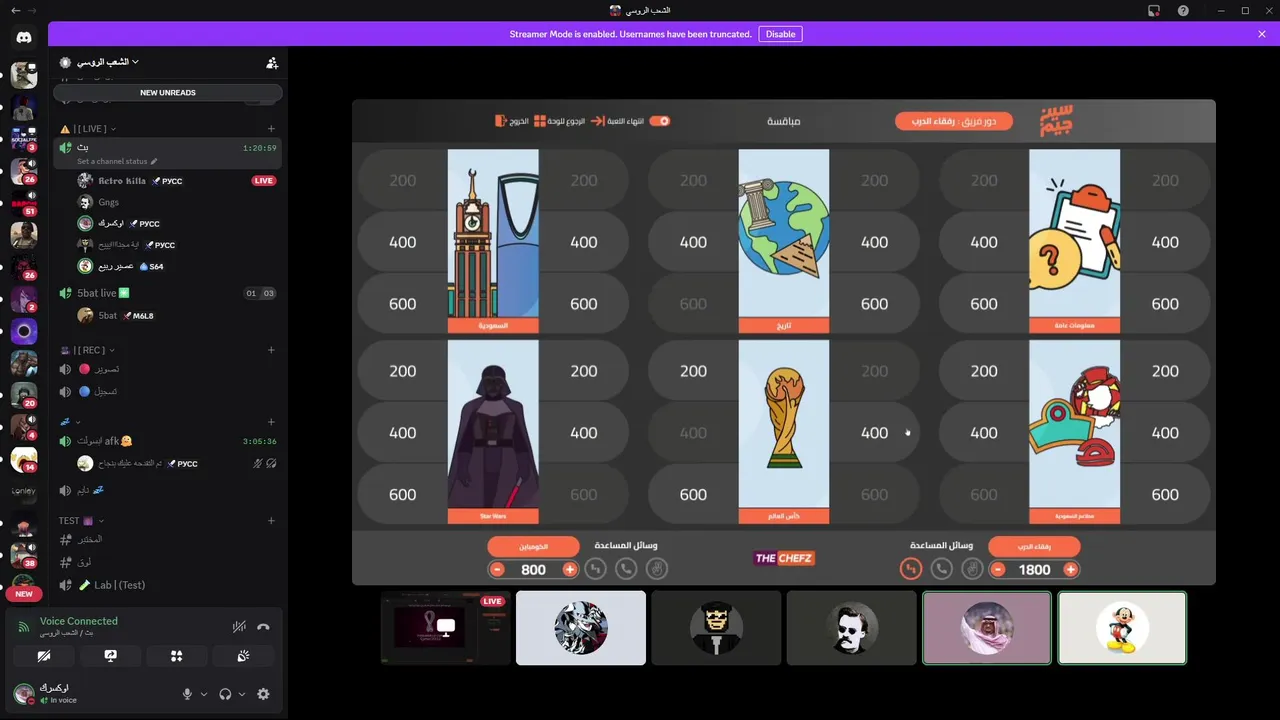Add a channel to TEST category
The image size is (1280, 720).
[271, 521]
